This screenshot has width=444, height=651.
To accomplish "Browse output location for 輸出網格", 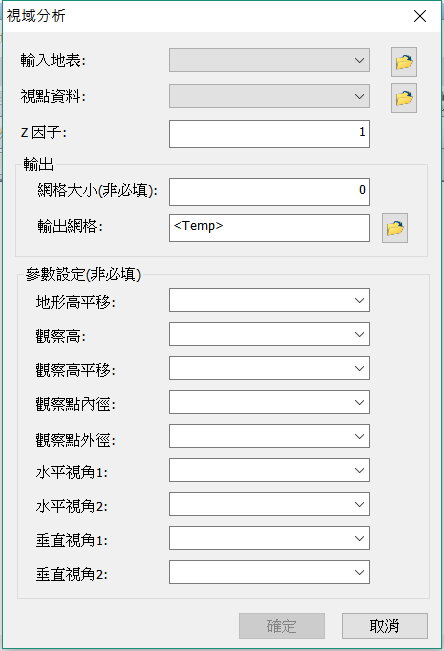I will pos(395,228).
